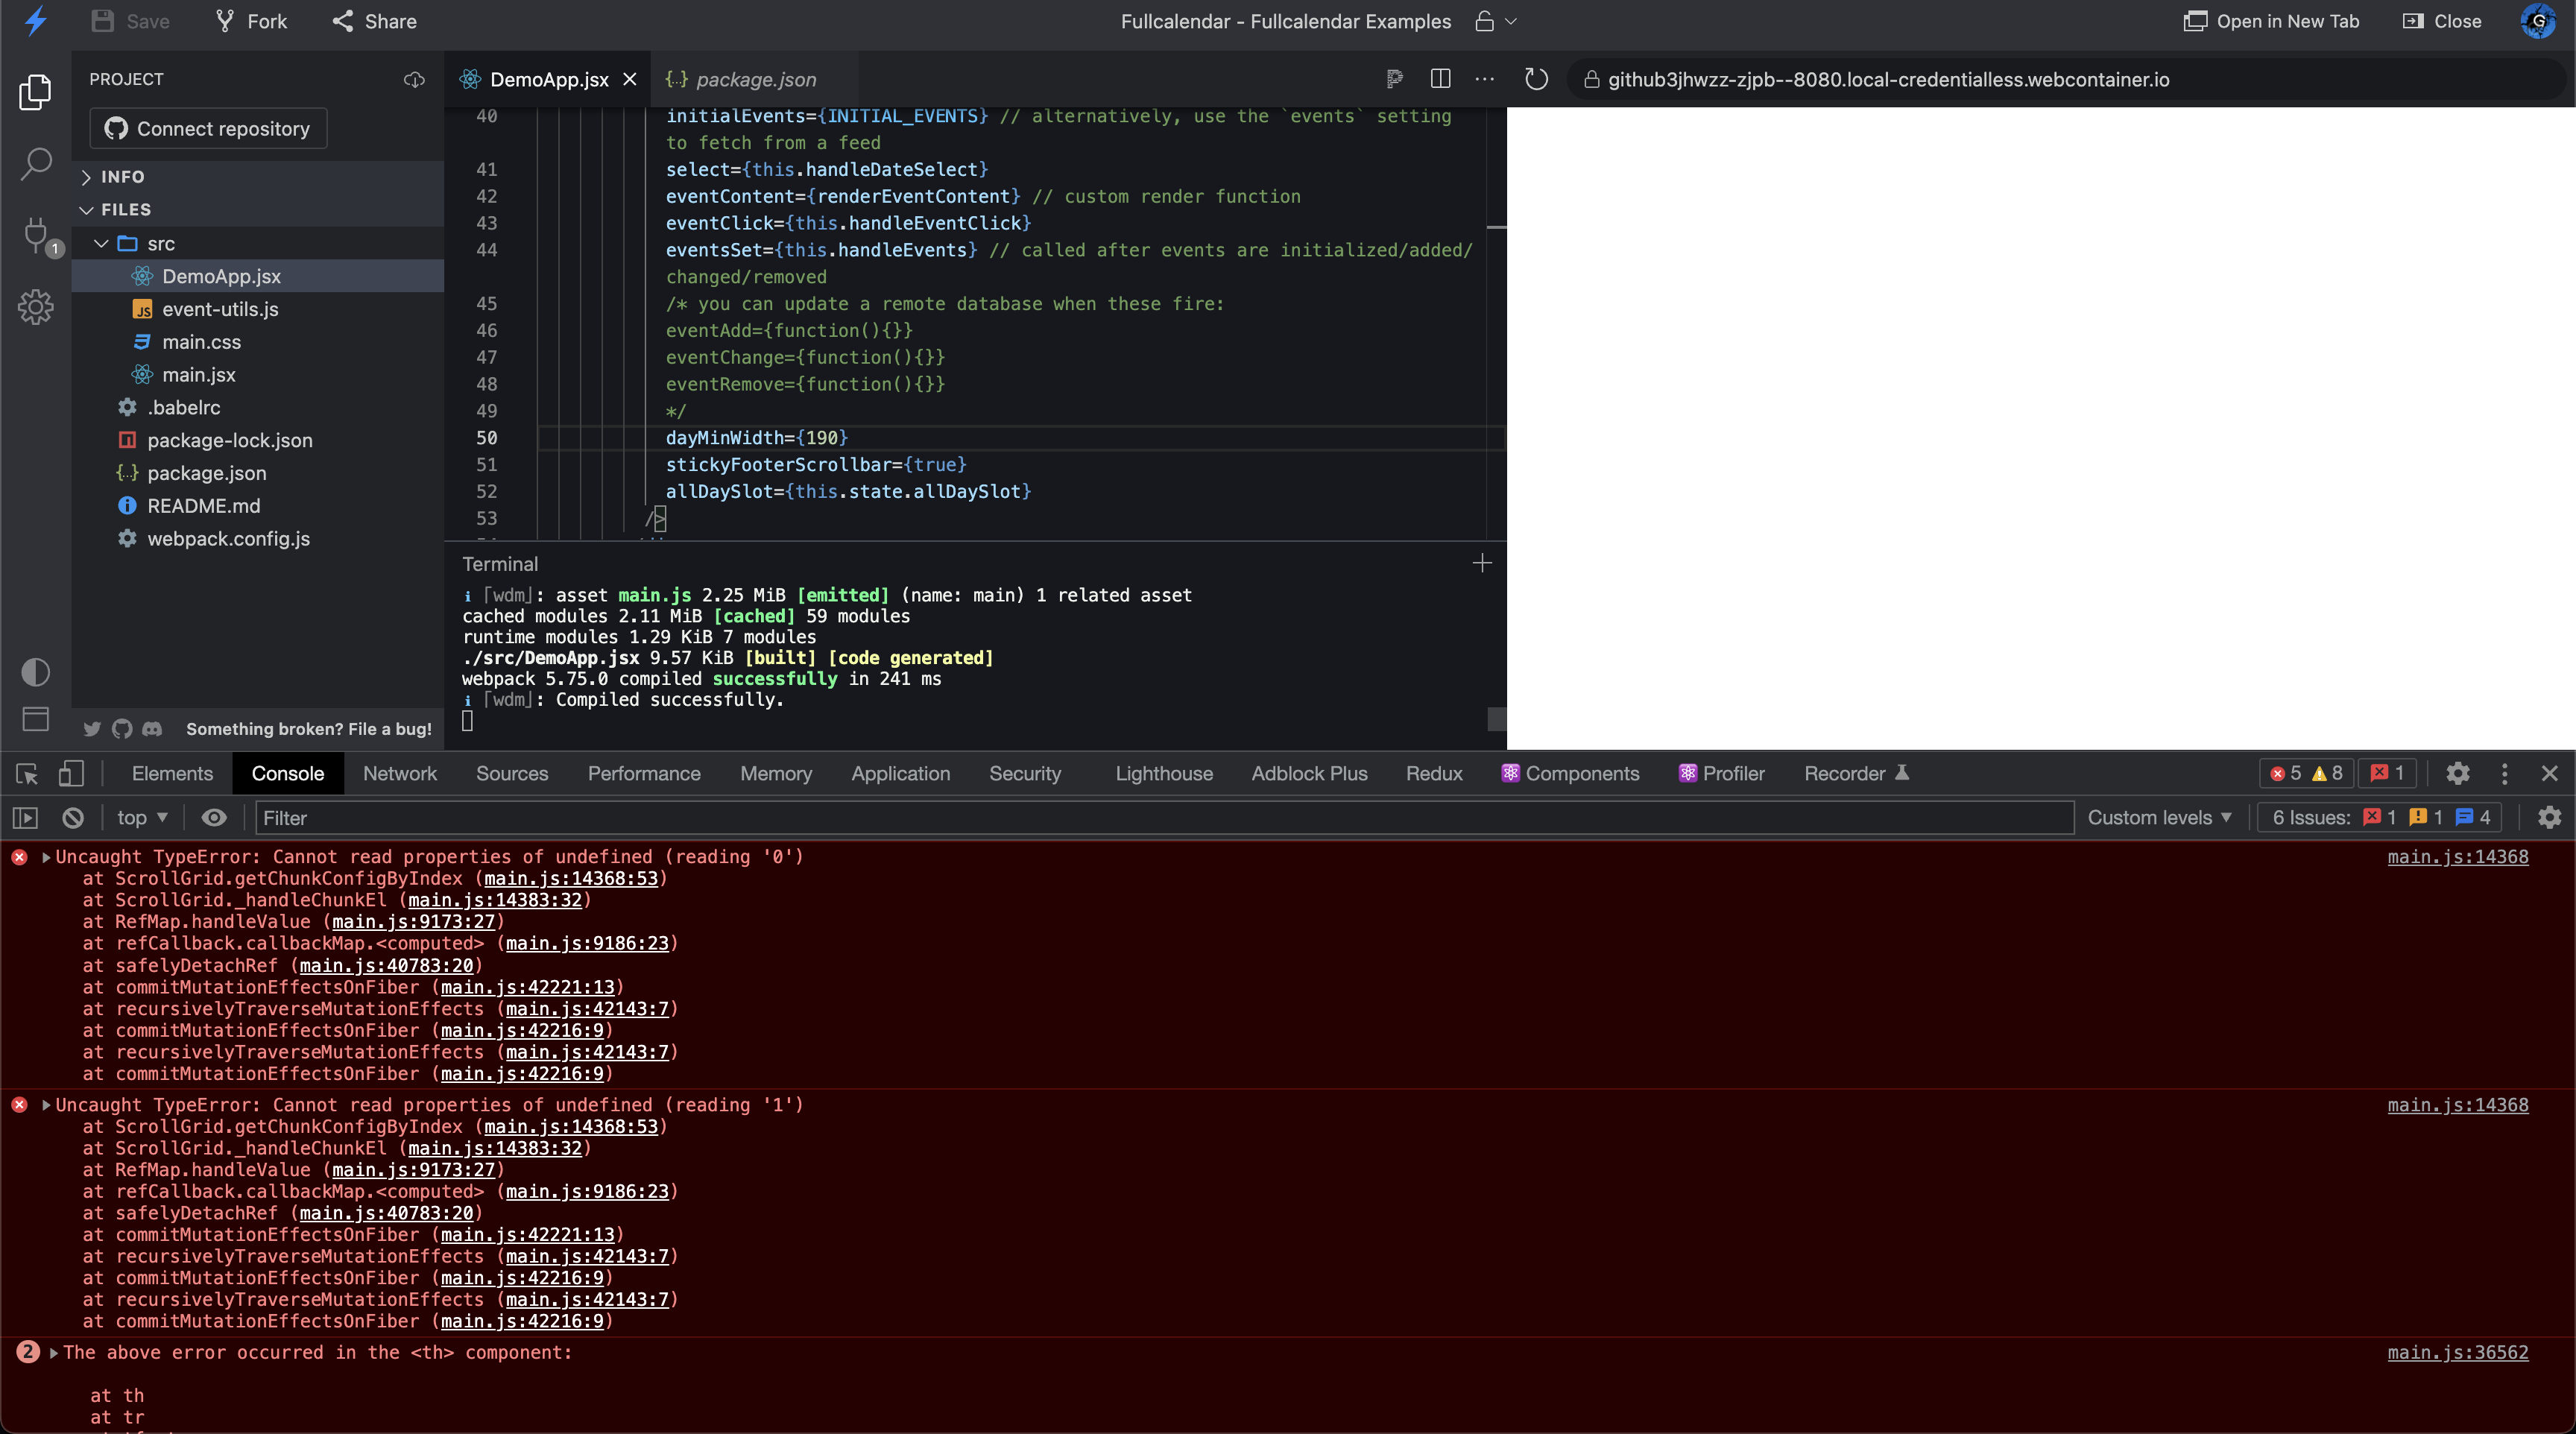Screen dimensions: 2576x1434
Task: Create a live expression with eye icon
Action: click(x=213, y=817)
